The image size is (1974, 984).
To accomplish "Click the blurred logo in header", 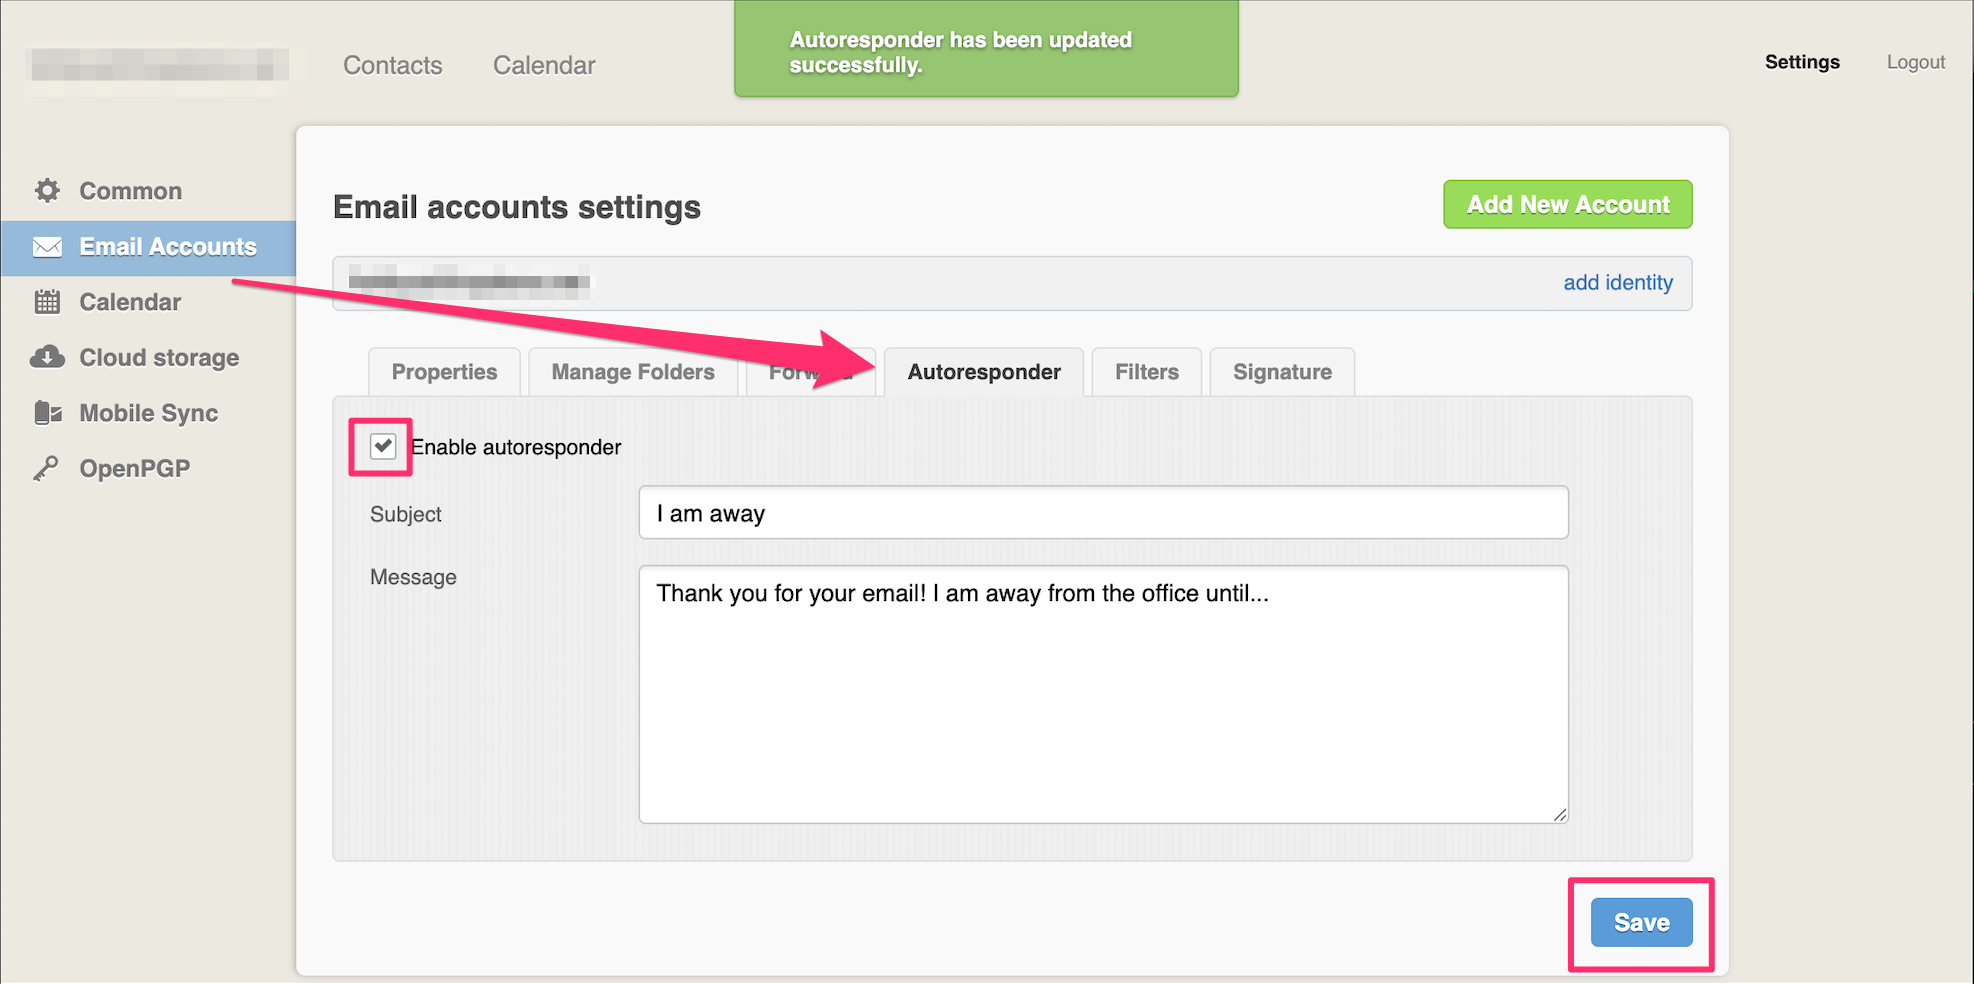I will pos(160,66).
